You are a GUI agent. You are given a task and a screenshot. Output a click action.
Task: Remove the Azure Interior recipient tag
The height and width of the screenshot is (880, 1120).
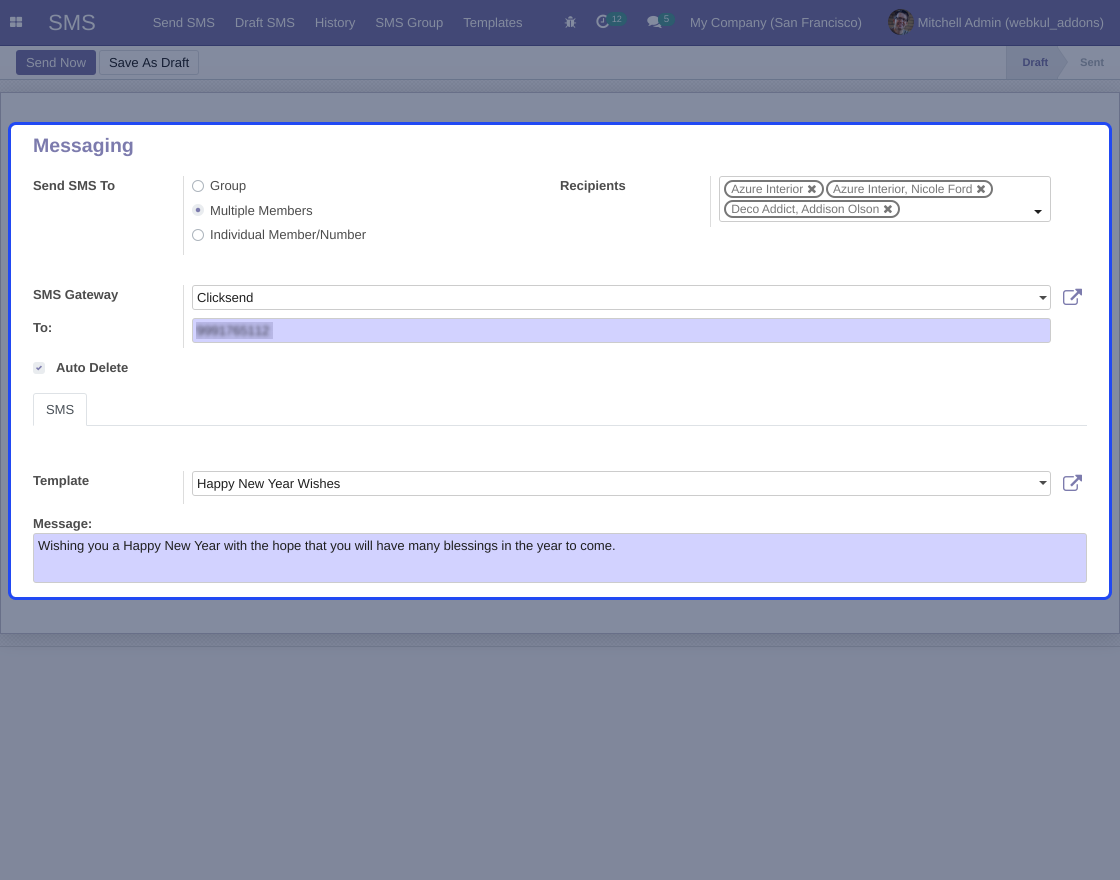coord(811,189)
